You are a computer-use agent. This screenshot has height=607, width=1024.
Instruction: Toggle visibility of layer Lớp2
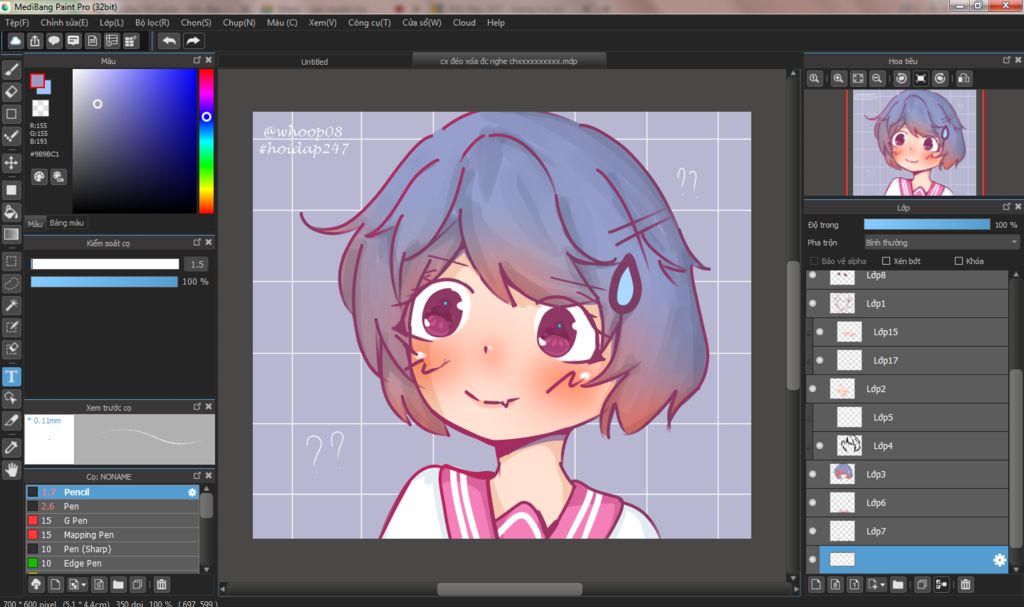[812, 389]
